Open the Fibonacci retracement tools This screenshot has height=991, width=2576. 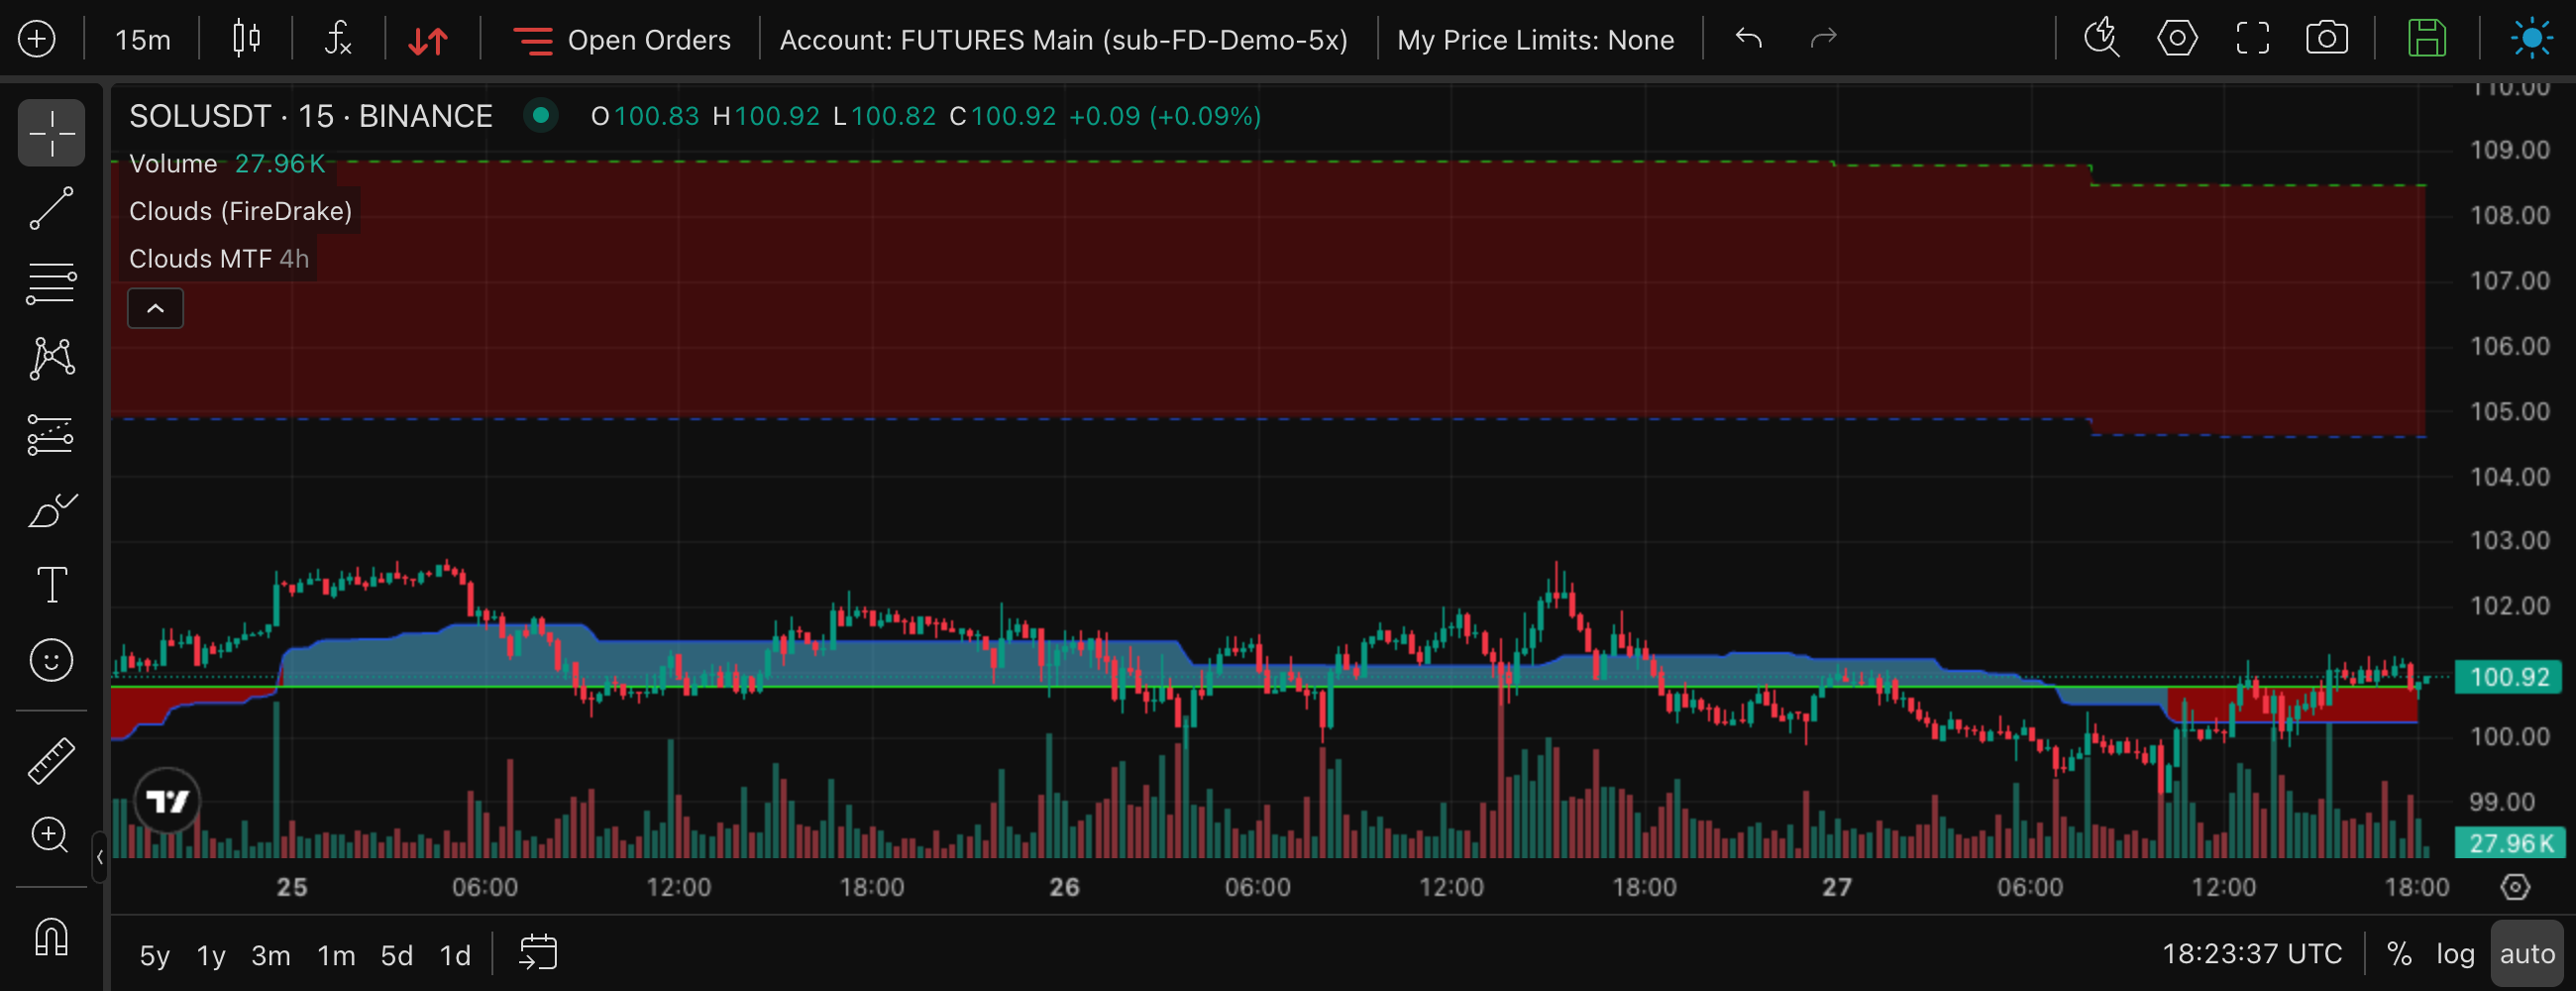click(51, 283)
